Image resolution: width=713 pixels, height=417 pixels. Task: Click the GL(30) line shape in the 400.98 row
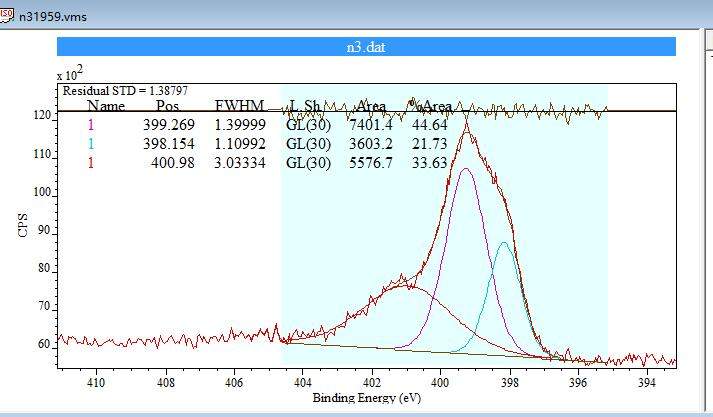pyautogui.click(x=308, y=163)
